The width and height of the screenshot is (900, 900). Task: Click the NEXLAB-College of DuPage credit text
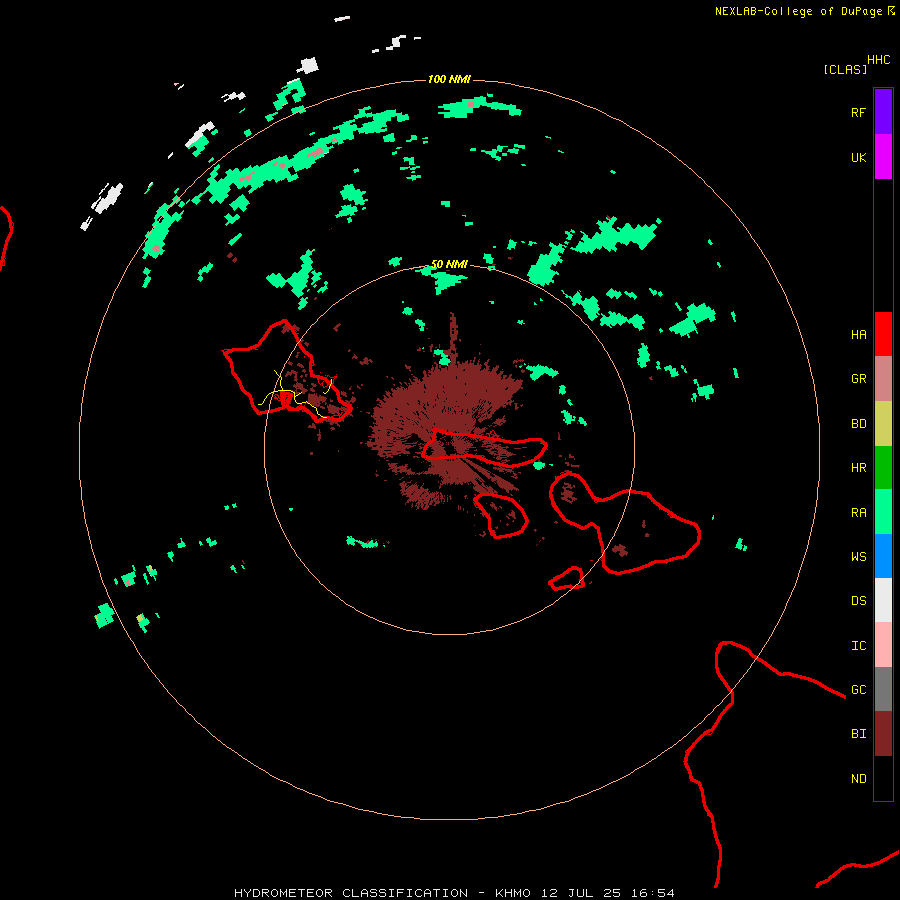coord(798,11)
